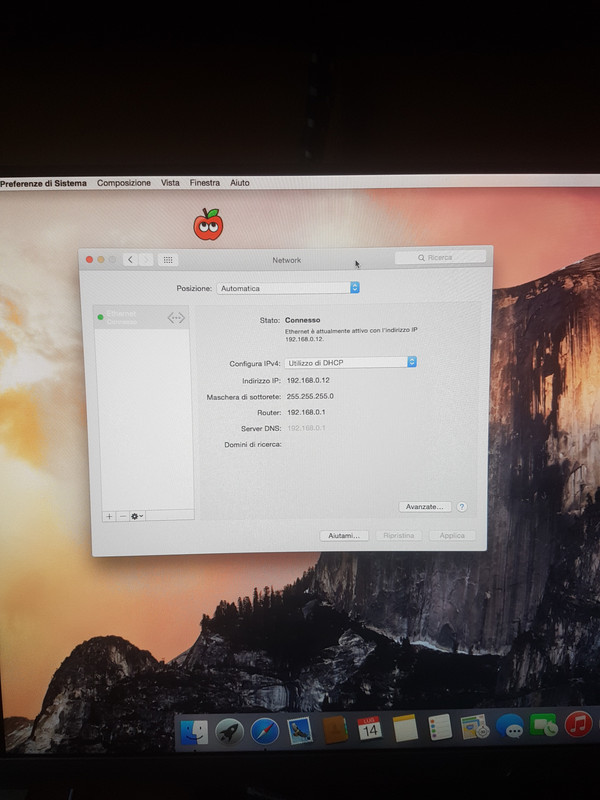Image resolution: width=600 pixels, height=800 pixels.
Task: Click the Server DNS field value
Action: [306, 428]
